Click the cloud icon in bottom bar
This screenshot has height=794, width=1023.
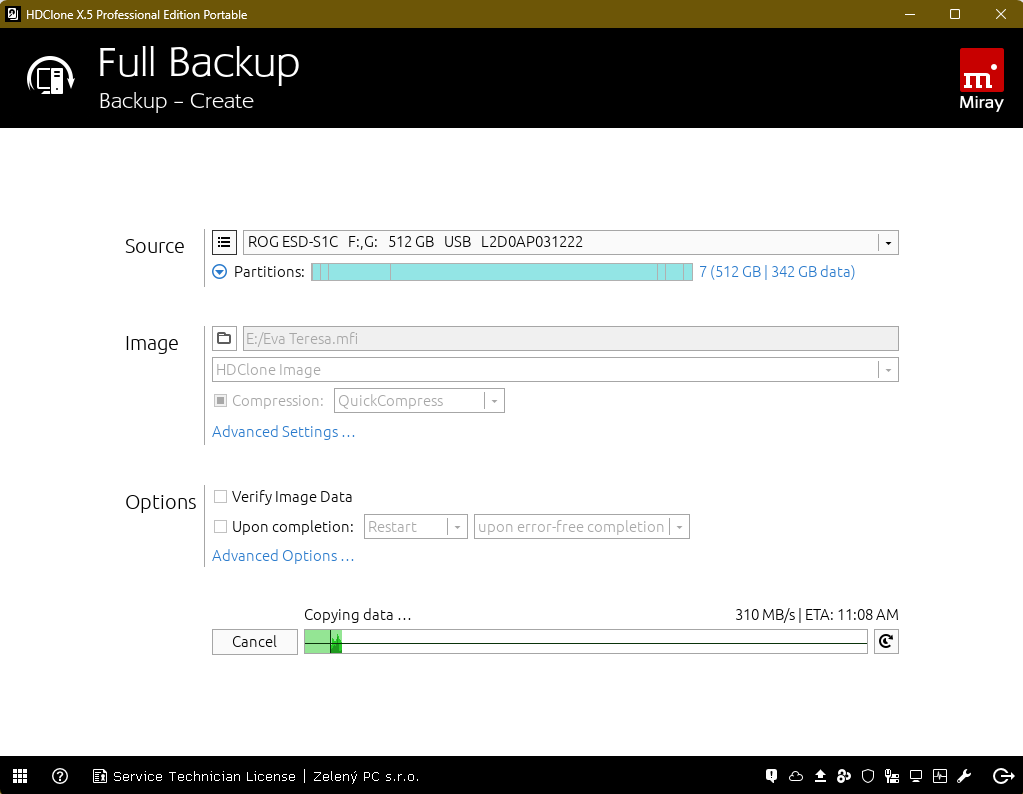[x=796, y=776]
